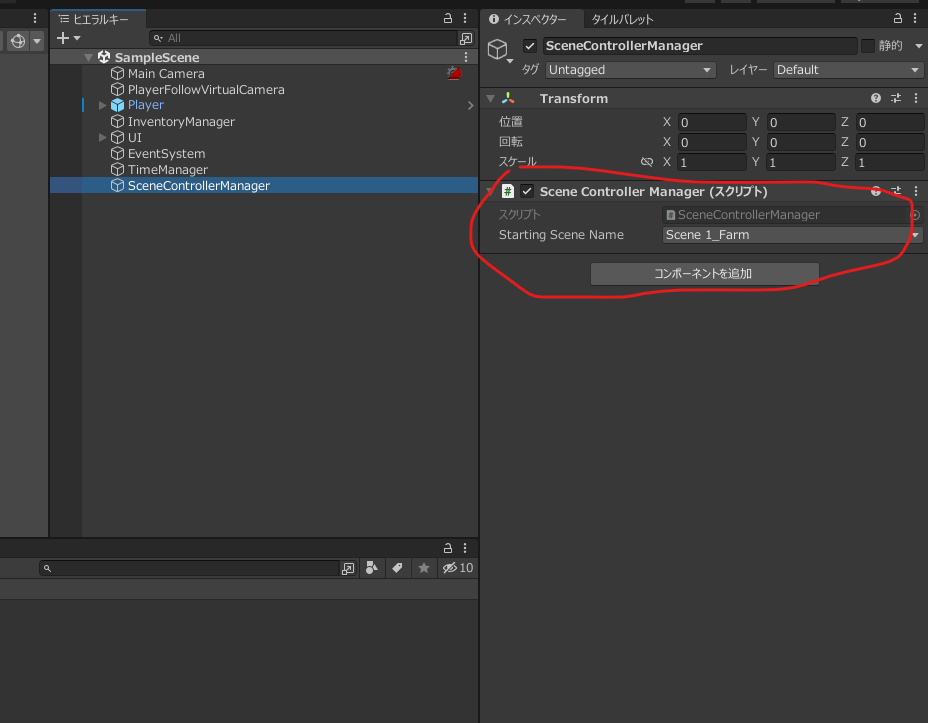Open the Tag dropdown showing Untagged
The height and width of the screenshot is (723, 928).
click(630, 70)
